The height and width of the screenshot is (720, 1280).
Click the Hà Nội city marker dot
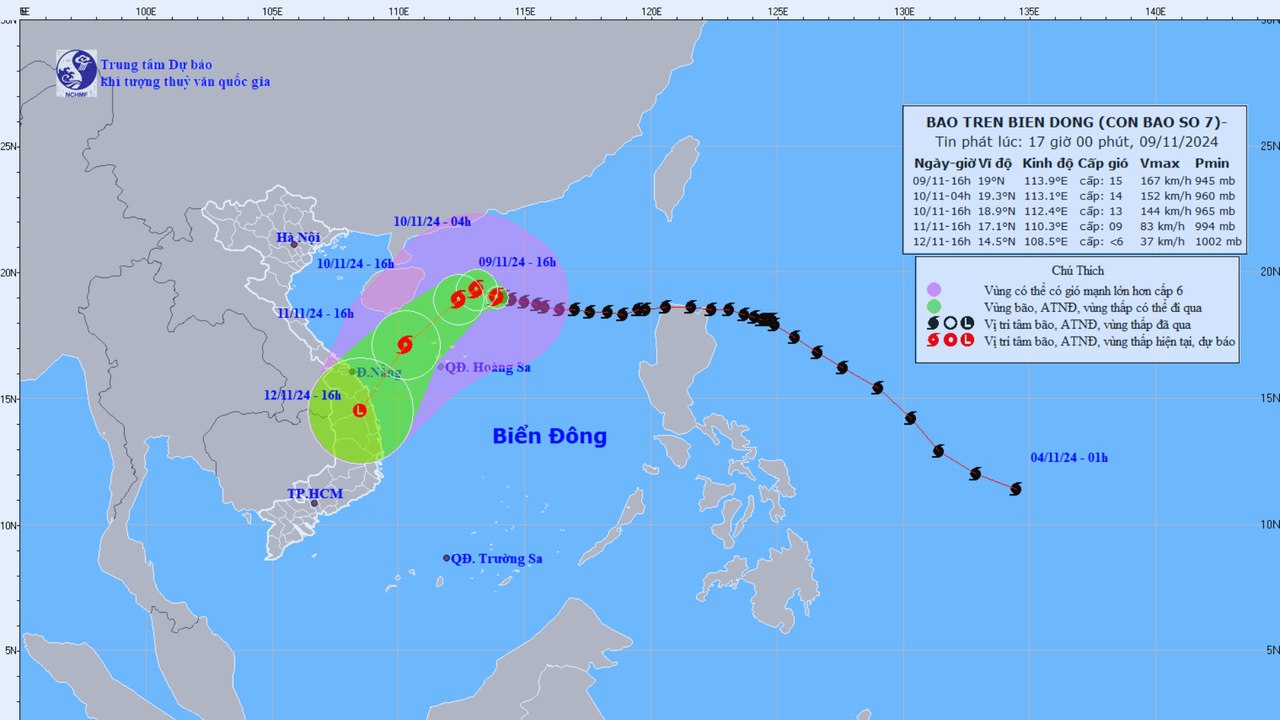pos(294,244)
